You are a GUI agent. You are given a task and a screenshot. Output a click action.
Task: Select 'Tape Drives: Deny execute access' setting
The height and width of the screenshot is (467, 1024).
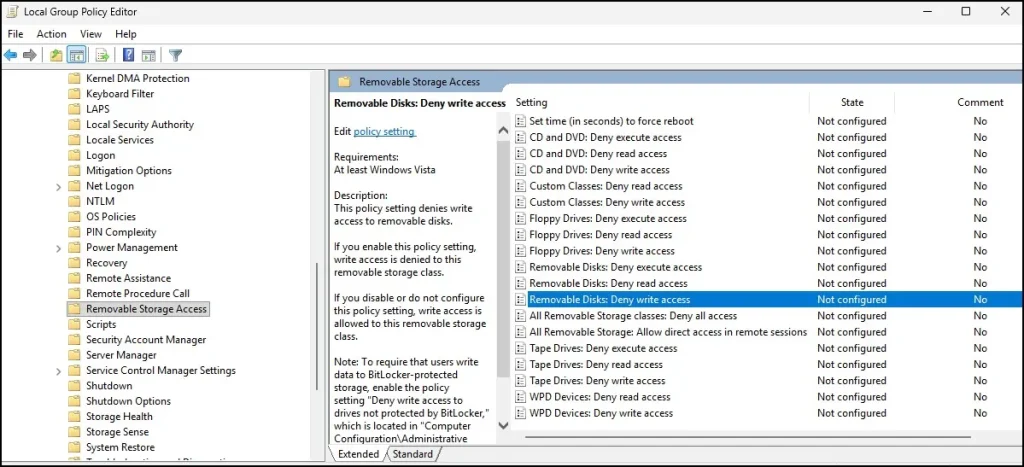603,348
